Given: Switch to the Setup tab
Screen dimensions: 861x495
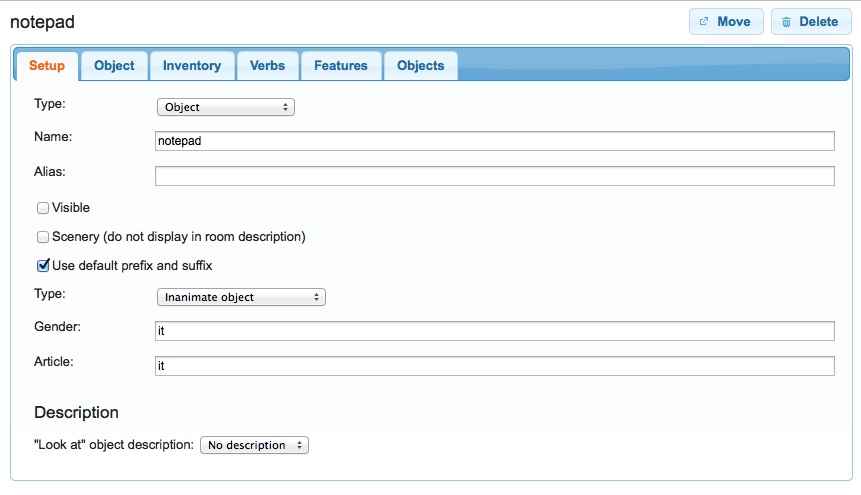Looking at the screenshot, I should coord(47,66).
